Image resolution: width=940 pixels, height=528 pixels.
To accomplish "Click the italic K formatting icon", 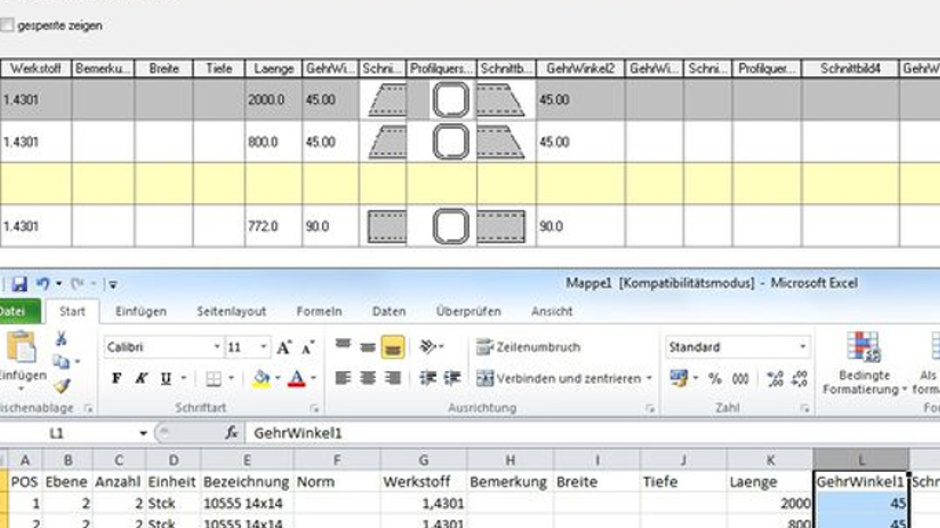I will click(x=142, y=379).
